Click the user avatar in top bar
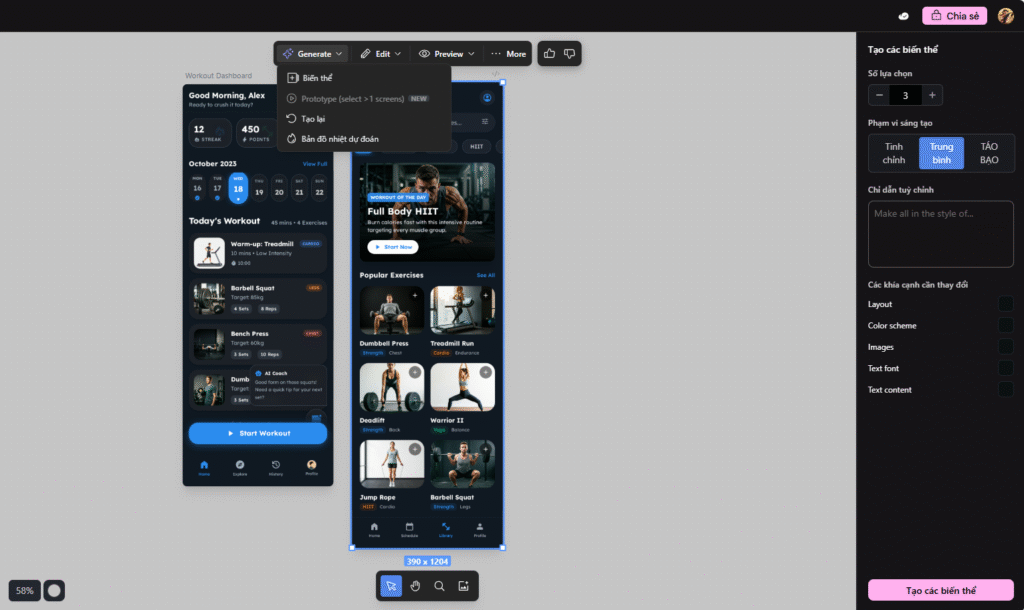The height and width of the screenshot is (610, 1024). tap(1005, 16)
